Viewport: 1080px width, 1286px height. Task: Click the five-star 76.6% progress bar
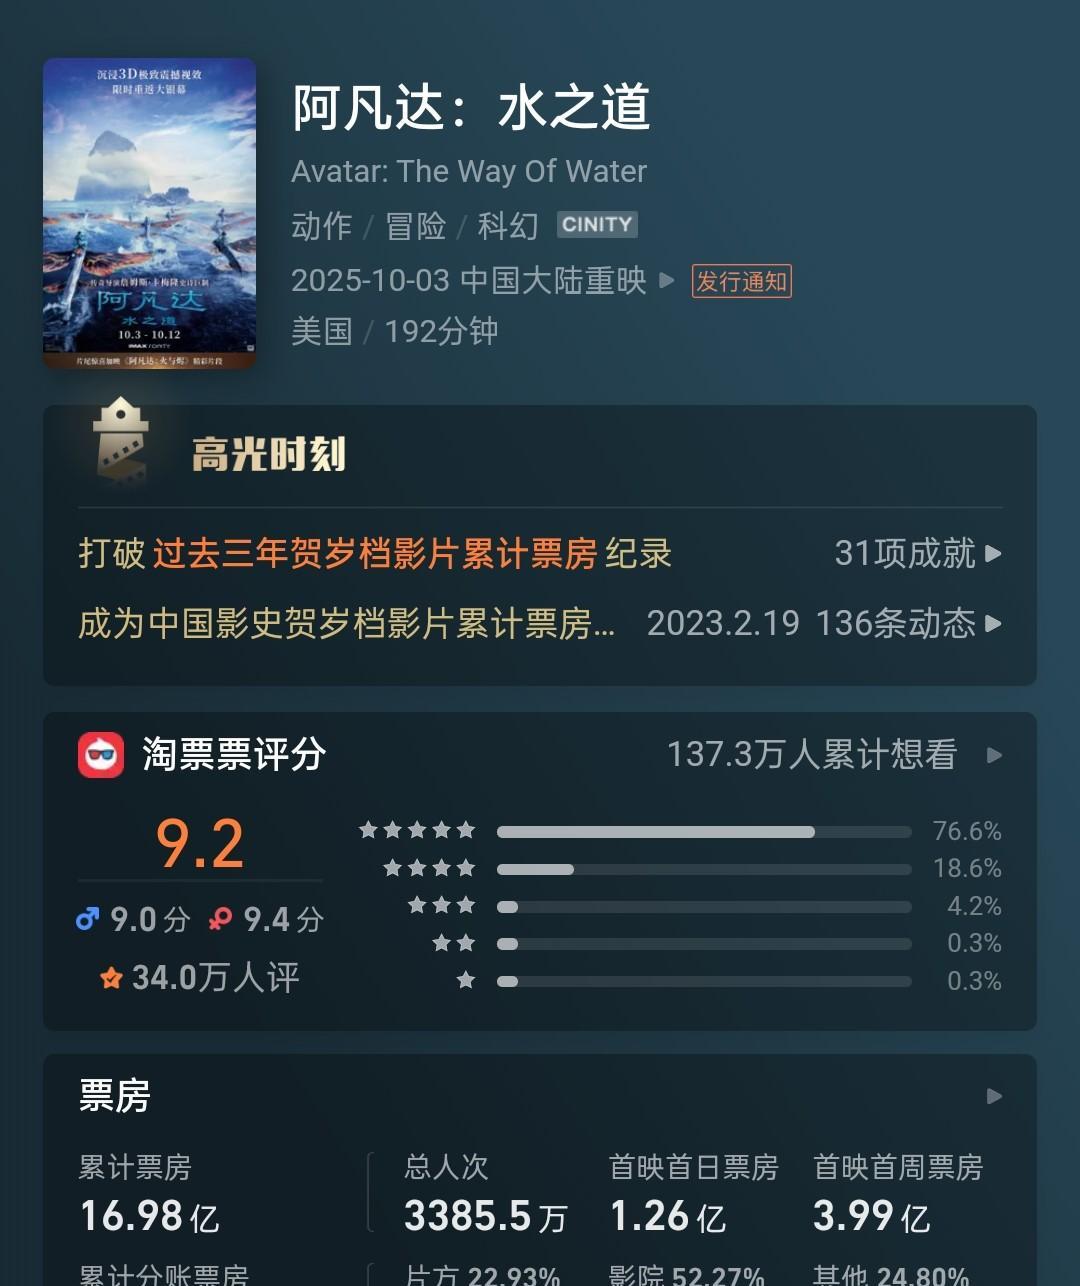(x=704, y=832)
